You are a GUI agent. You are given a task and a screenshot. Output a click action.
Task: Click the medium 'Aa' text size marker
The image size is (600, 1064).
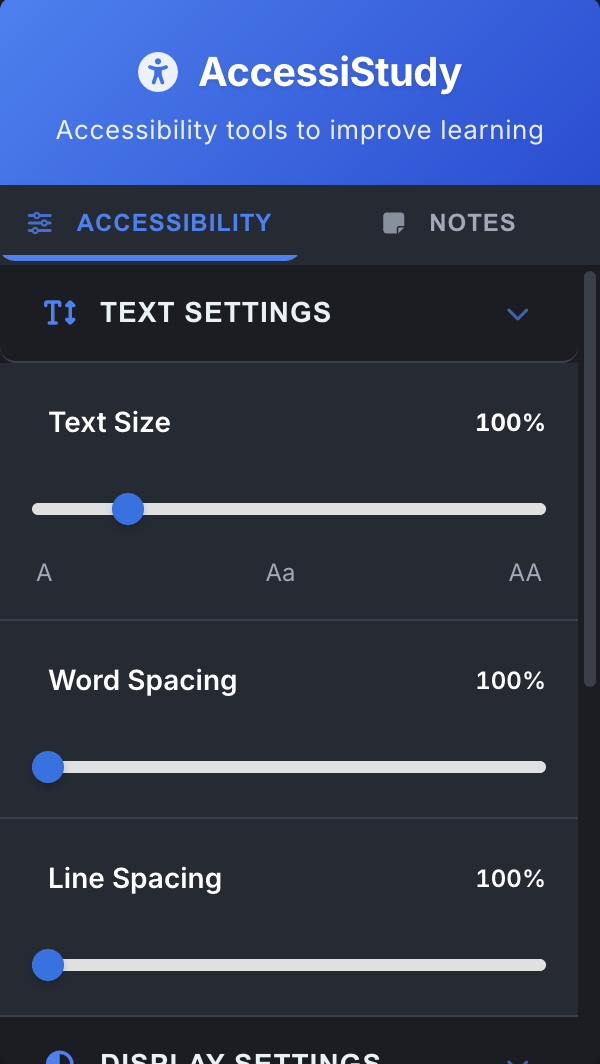(x=280, y=573)
